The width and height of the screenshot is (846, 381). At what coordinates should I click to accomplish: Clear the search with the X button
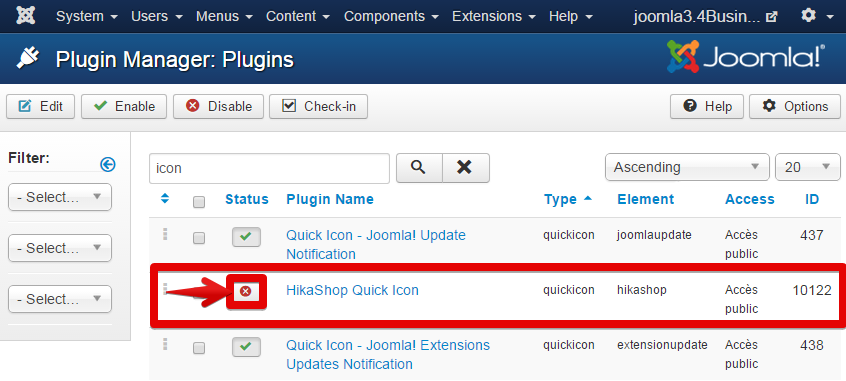[466, 168]
